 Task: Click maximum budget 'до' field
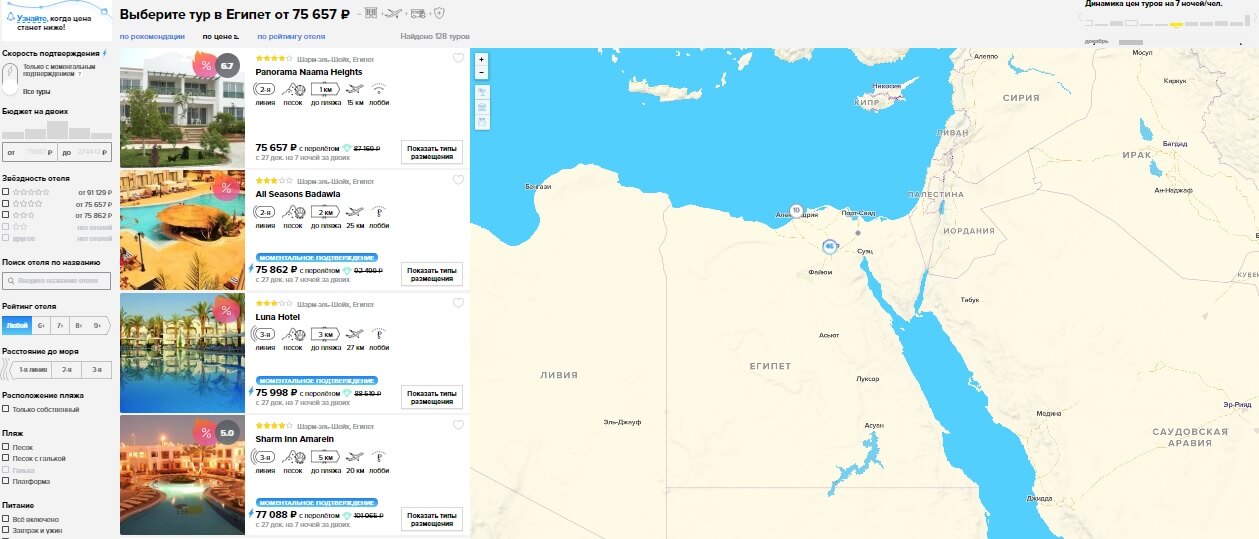click(x=85, y=152)
